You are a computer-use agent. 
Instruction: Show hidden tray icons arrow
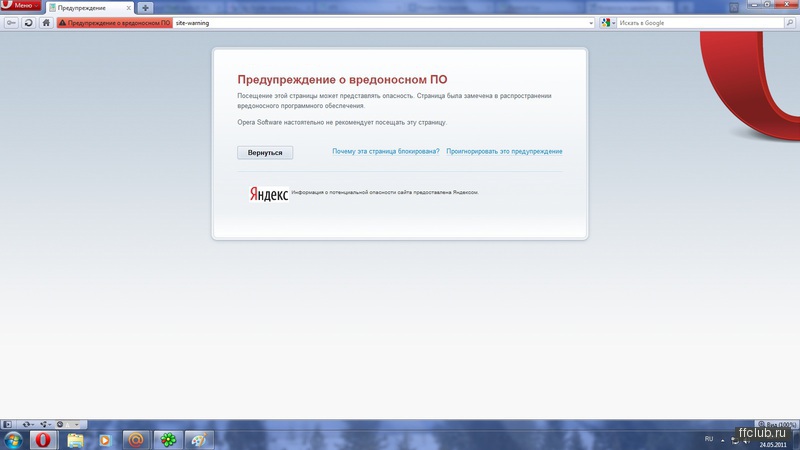click(722, 440)
